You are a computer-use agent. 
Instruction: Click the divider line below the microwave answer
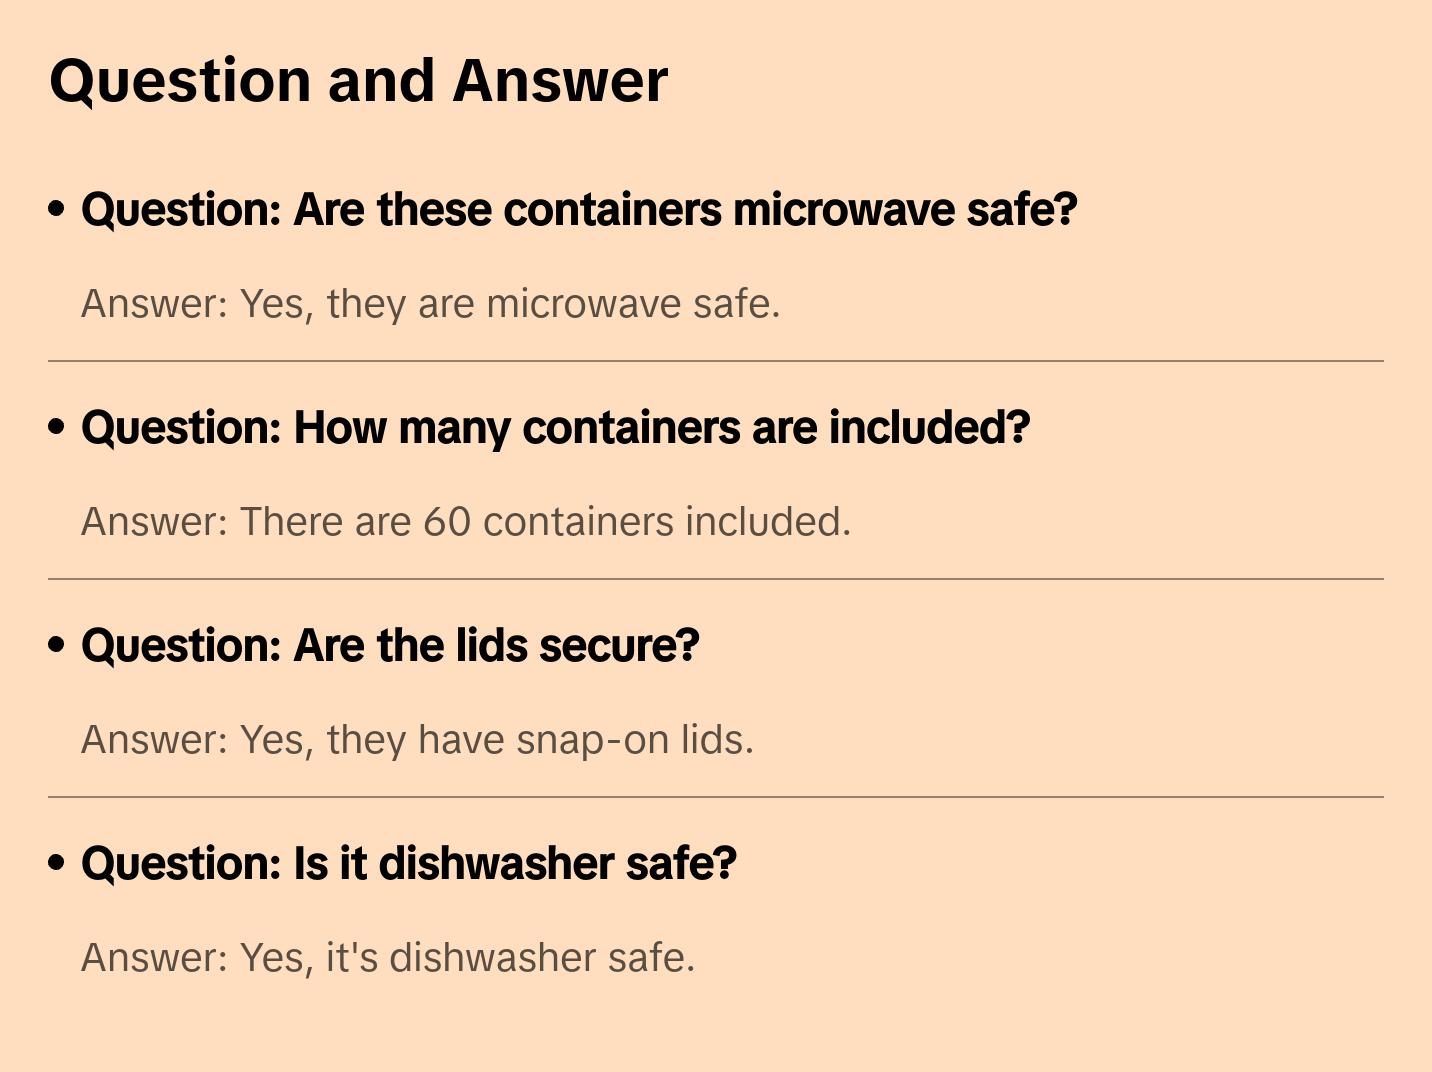716,361
